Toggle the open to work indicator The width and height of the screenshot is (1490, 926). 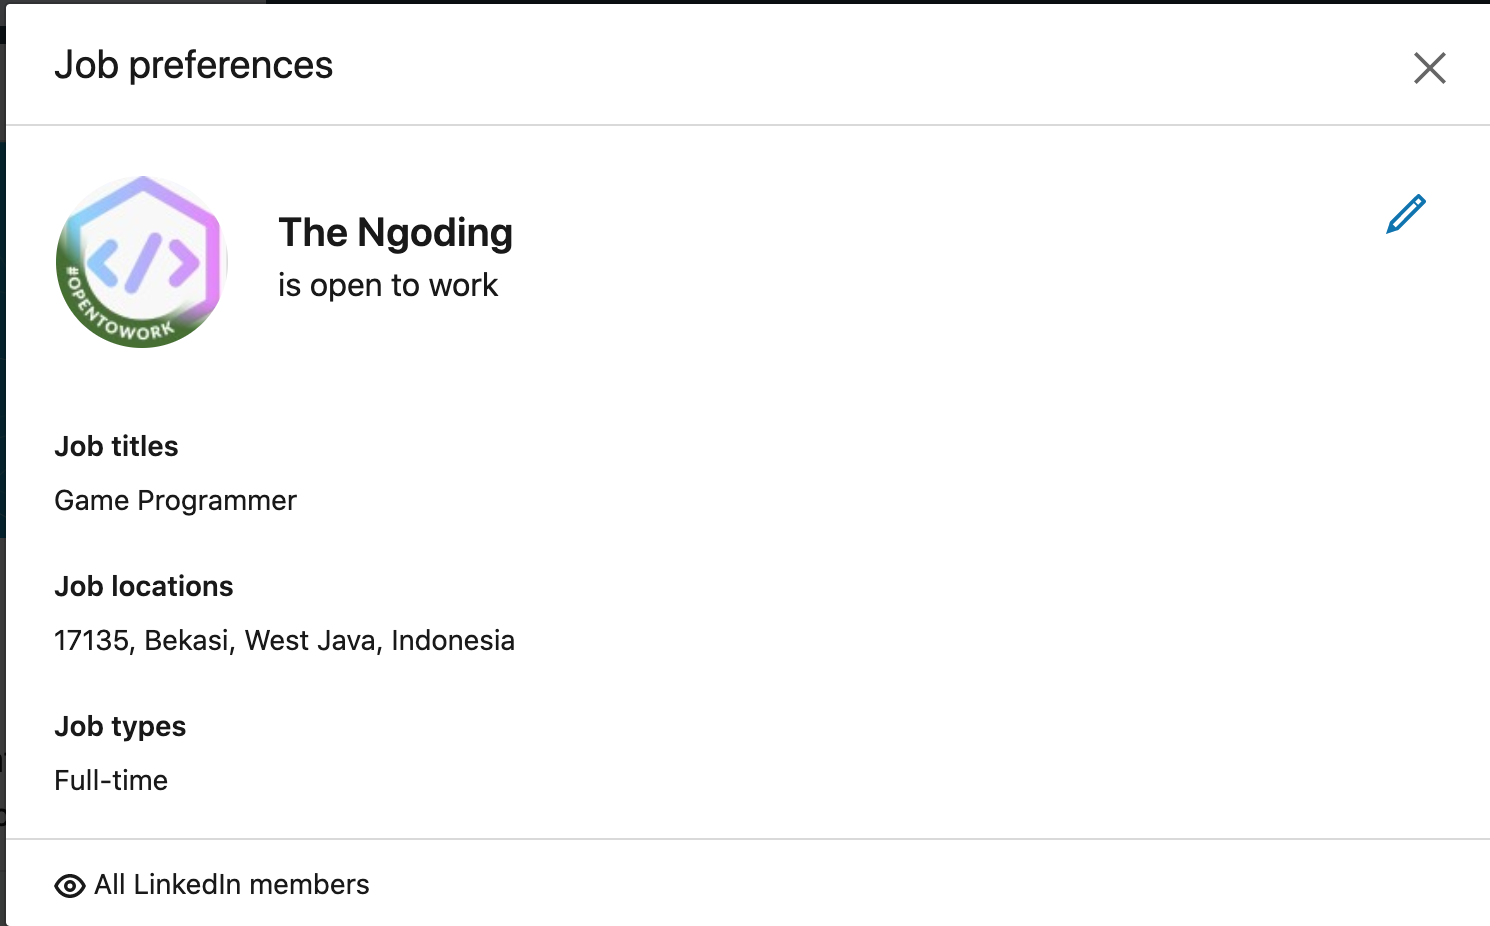(x=388, y=284)
